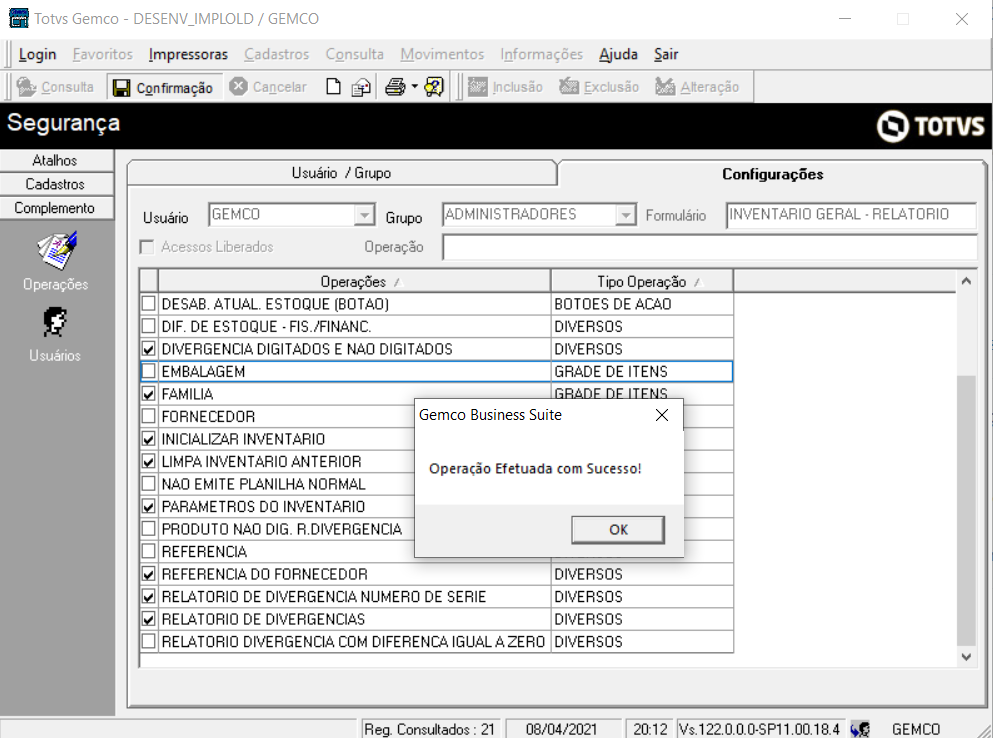Uncheck DIVERGENCIA DIGITADOS E NAO DIGITADOS
The width and height of the screenshot is (993, 738).
(x=149, y=348)
